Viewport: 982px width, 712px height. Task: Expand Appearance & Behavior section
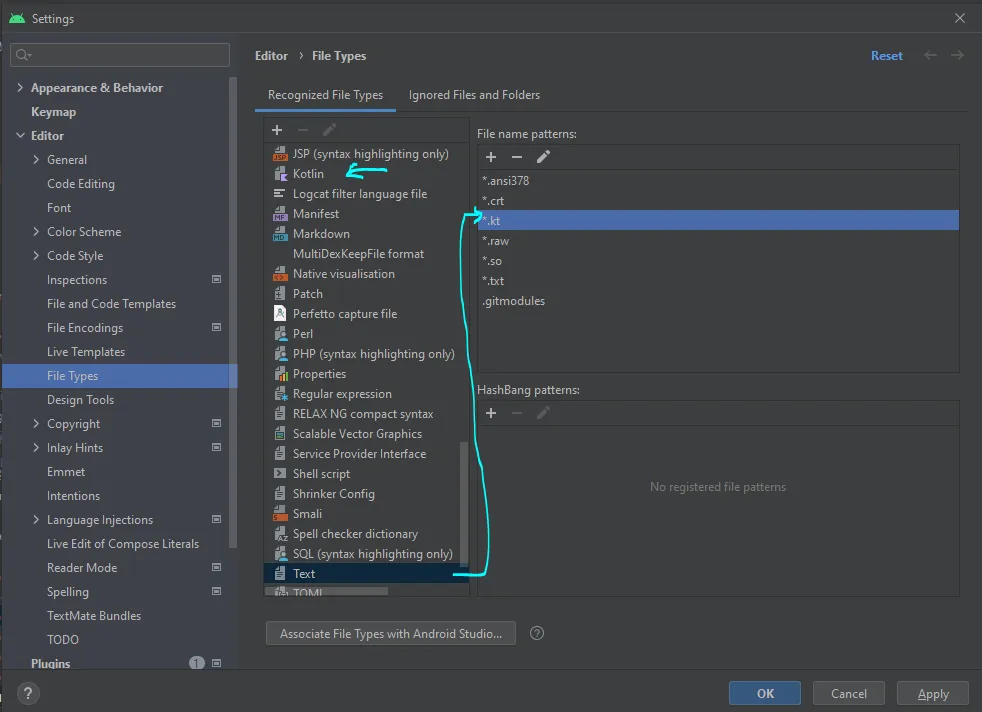(x=20, y=88)
